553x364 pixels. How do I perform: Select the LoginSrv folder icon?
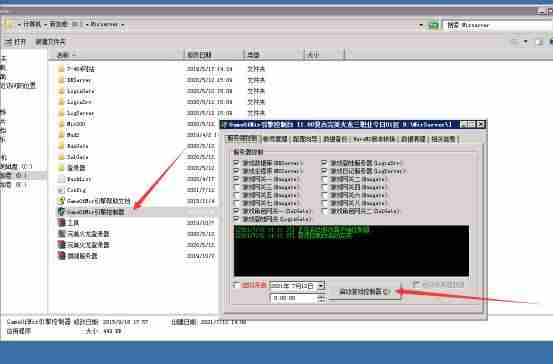[61, 102]
